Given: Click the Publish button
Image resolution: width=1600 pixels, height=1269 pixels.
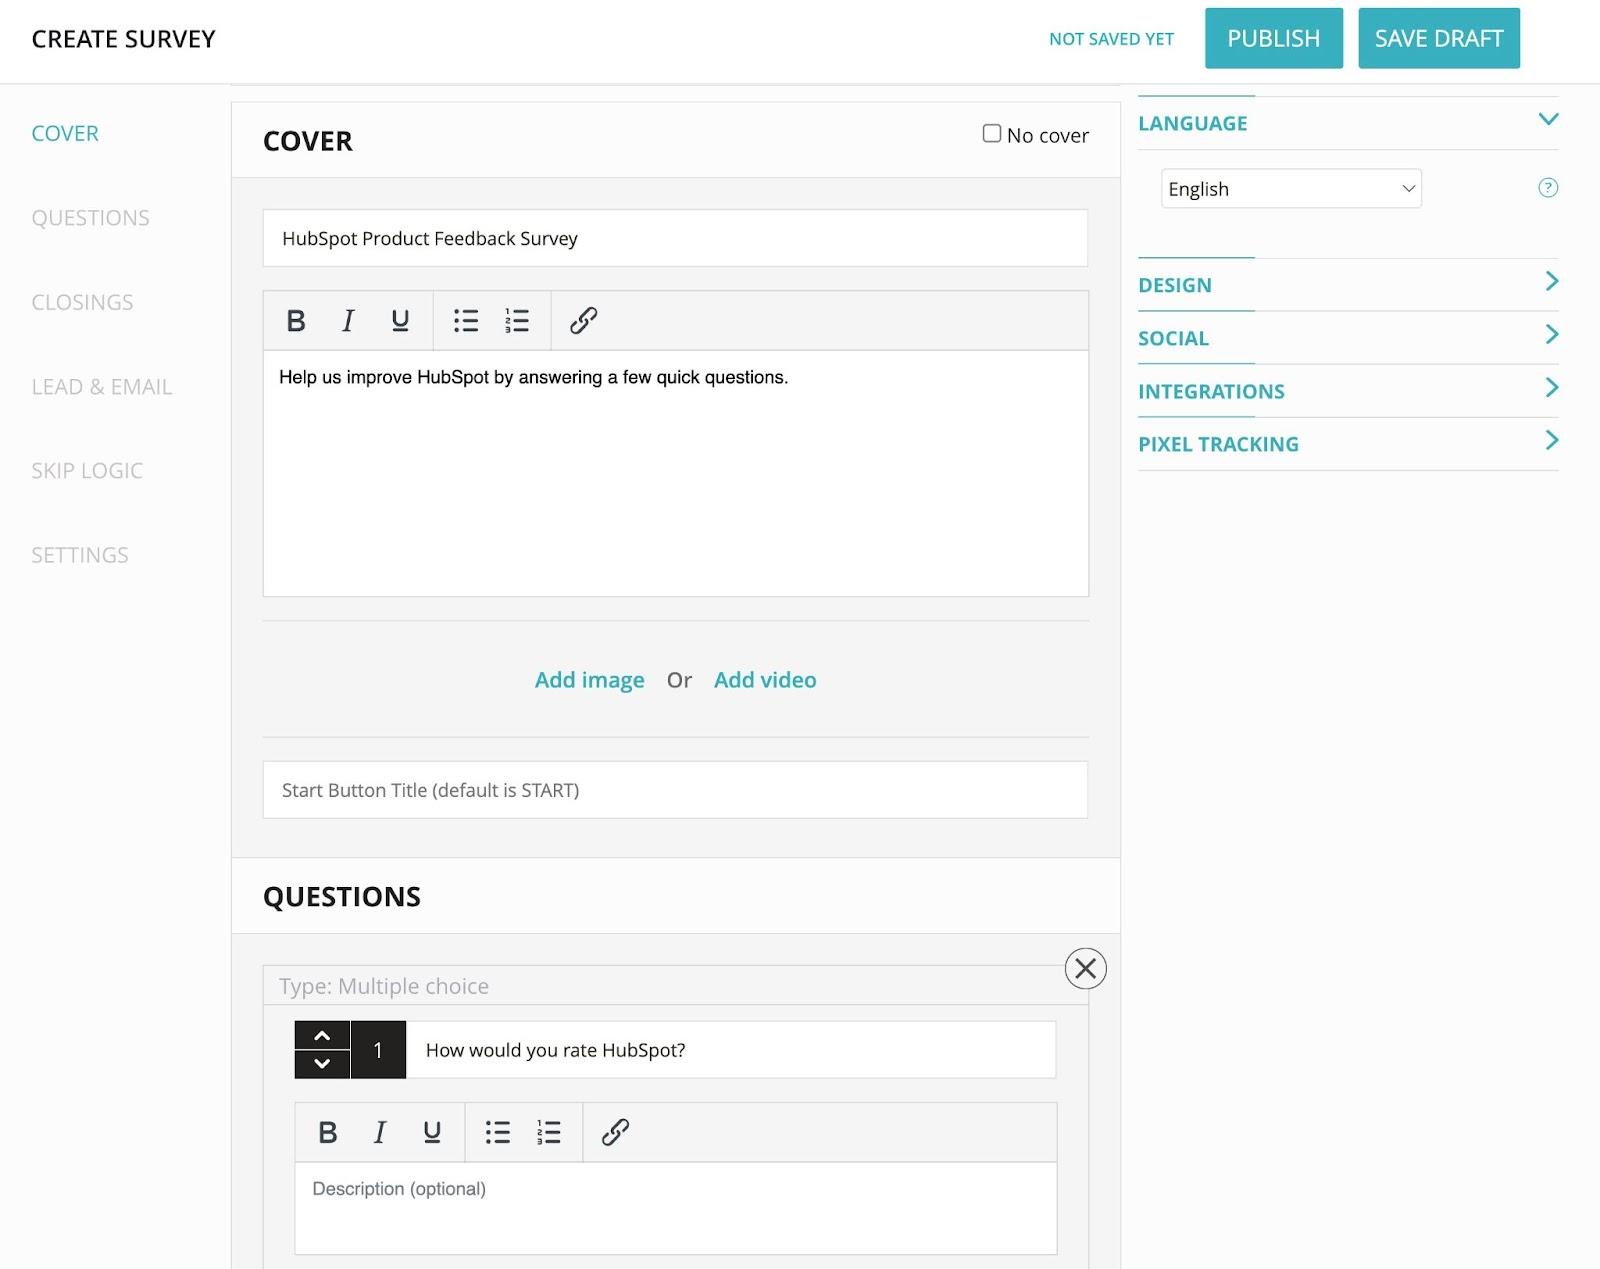Looking at the screenshot, I should tap(1274, 38).
